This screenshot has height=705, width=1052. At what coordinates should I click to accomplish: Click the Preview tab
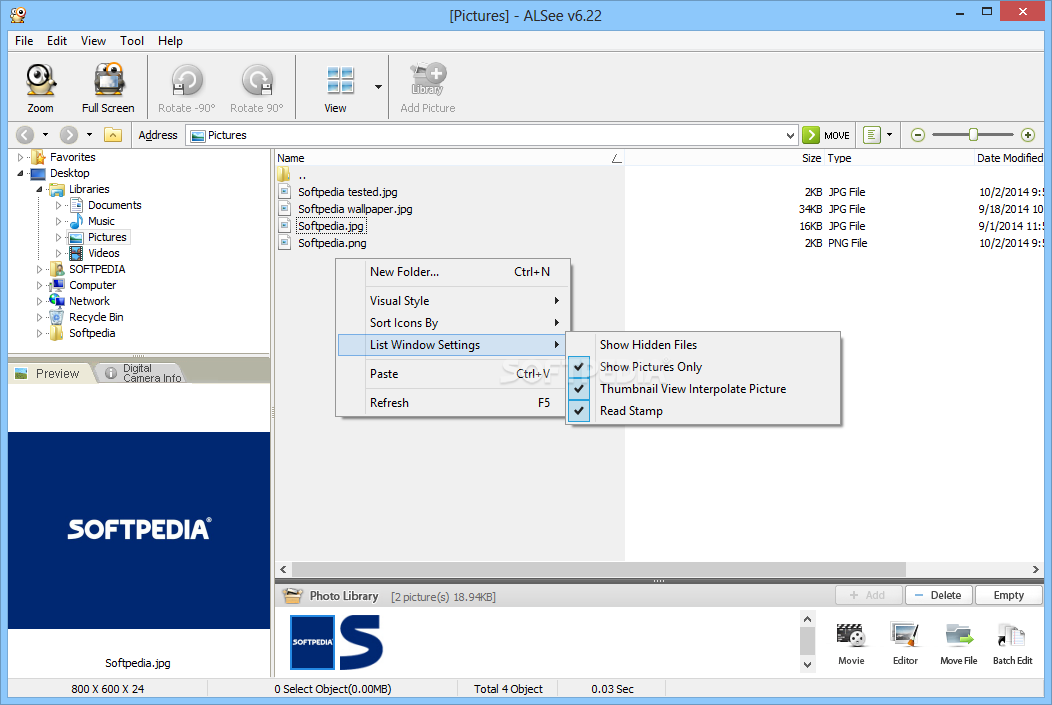pos(49,373)
